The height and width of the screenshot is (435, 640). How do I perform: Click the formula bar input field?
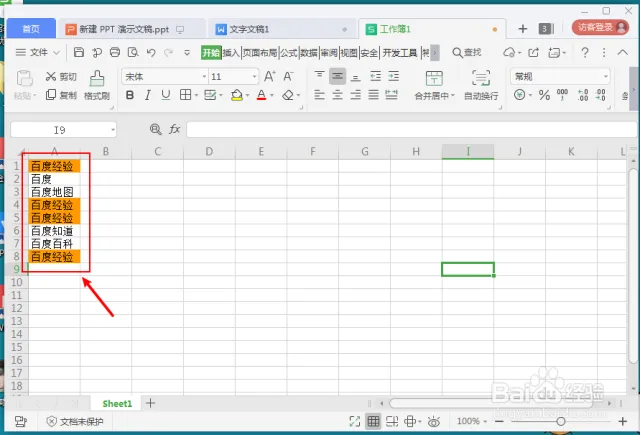tap(411, 129)
